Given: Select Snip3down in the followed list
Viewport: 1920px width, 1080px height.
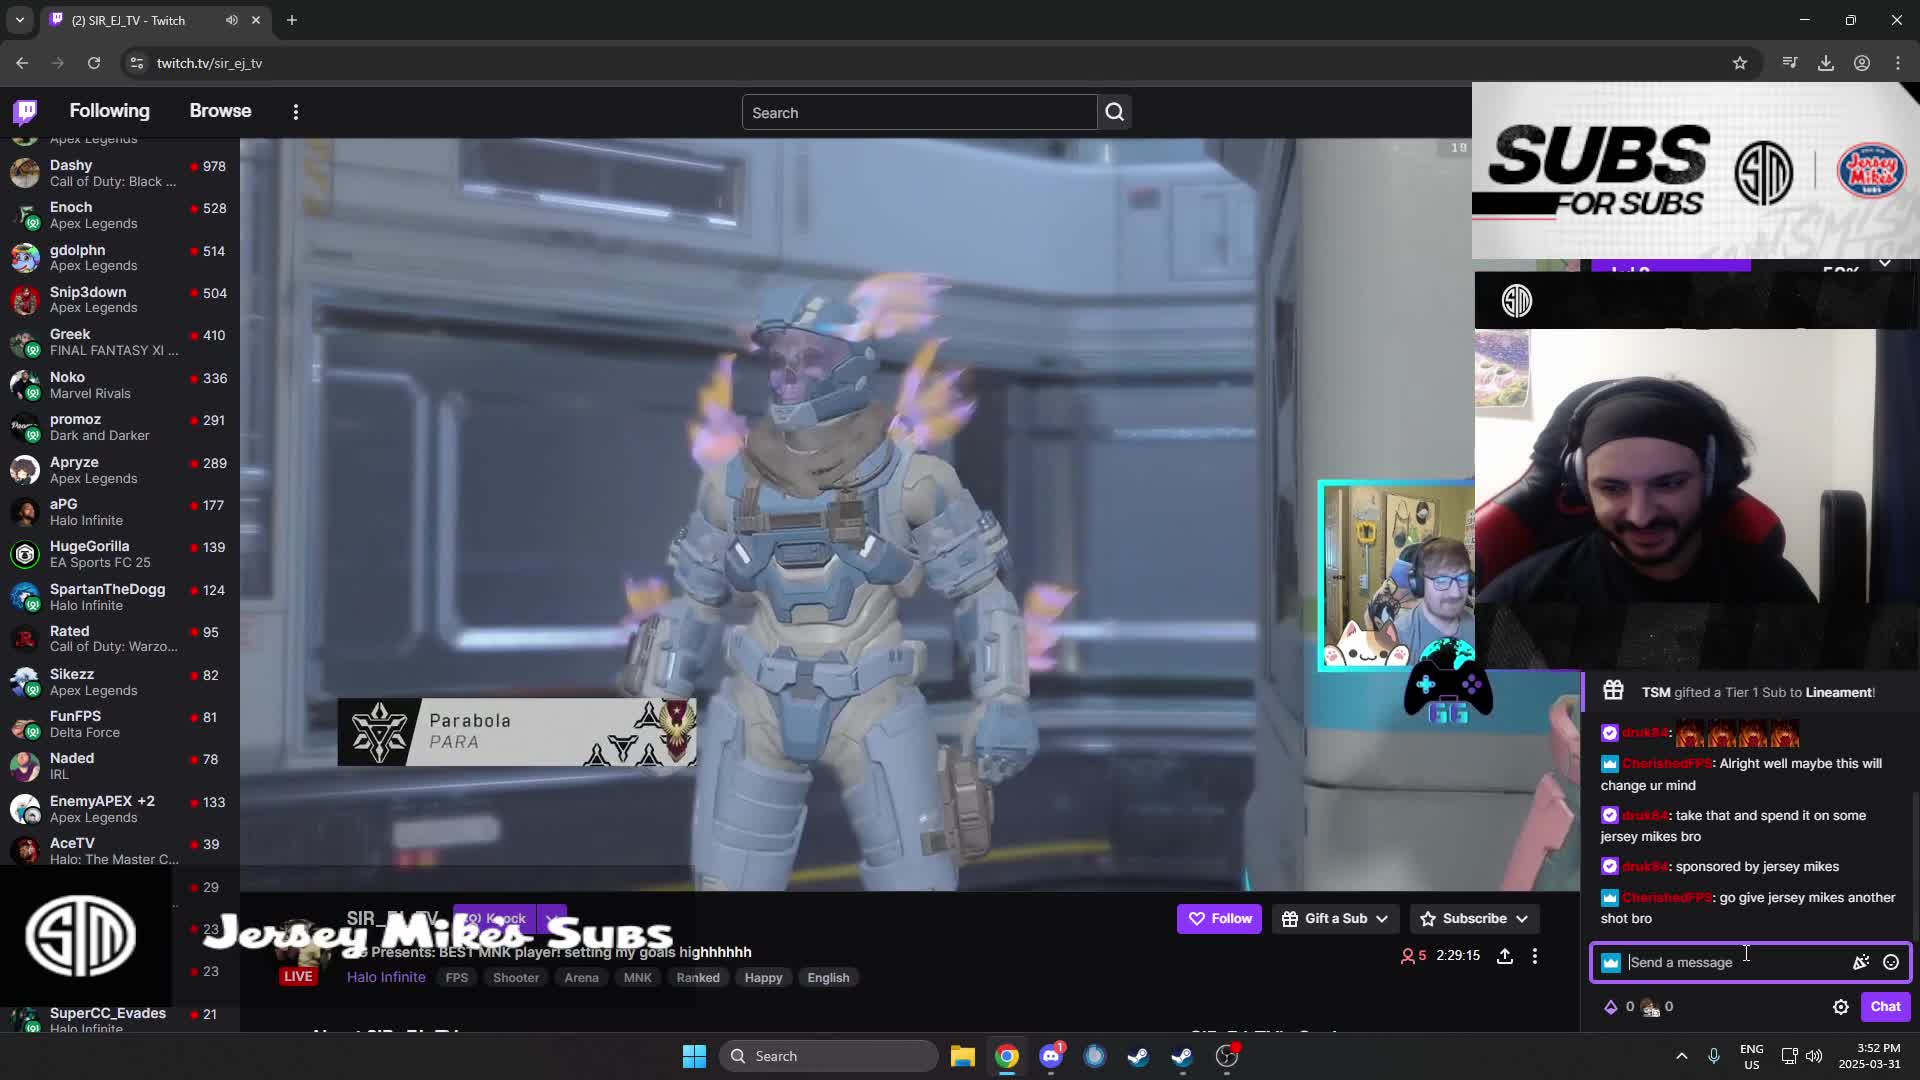Looking at the screenshot, I should 120,299.
